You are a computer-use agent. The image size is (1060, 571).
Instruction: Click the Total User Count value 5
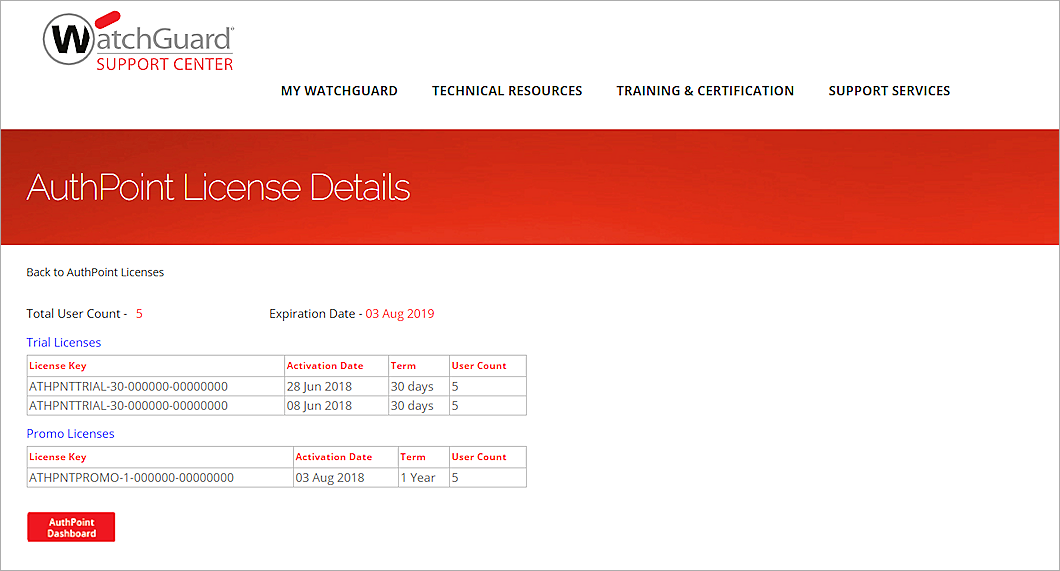point(139,314)
